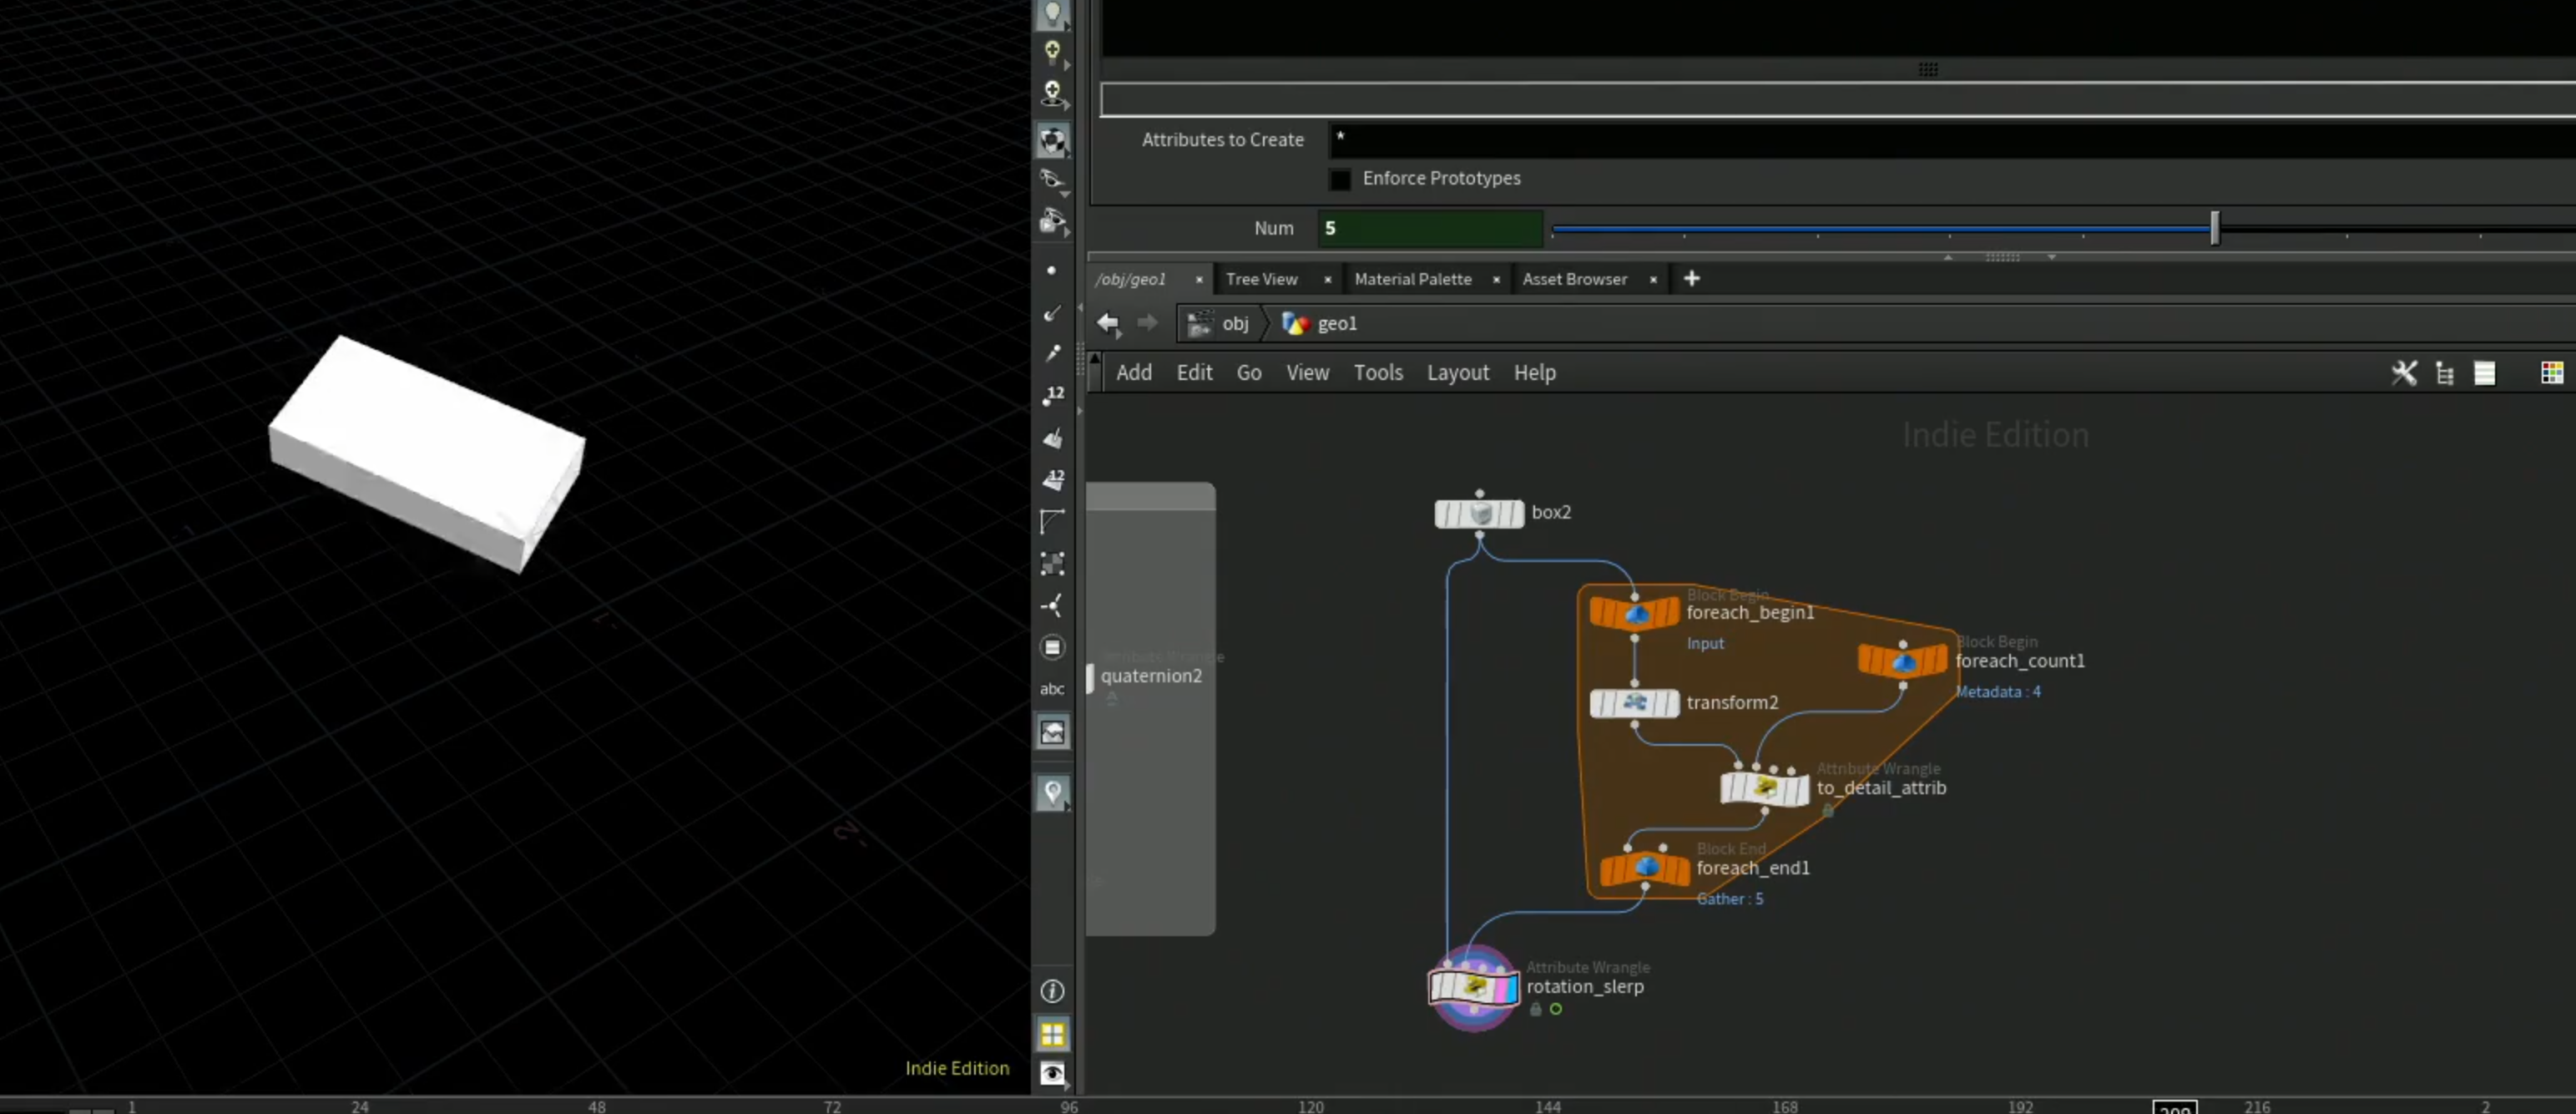Select the foreach_count1 metadata node
Image resolution: width=2576 pixels, height=1114 pixels.
(1902, 661)
